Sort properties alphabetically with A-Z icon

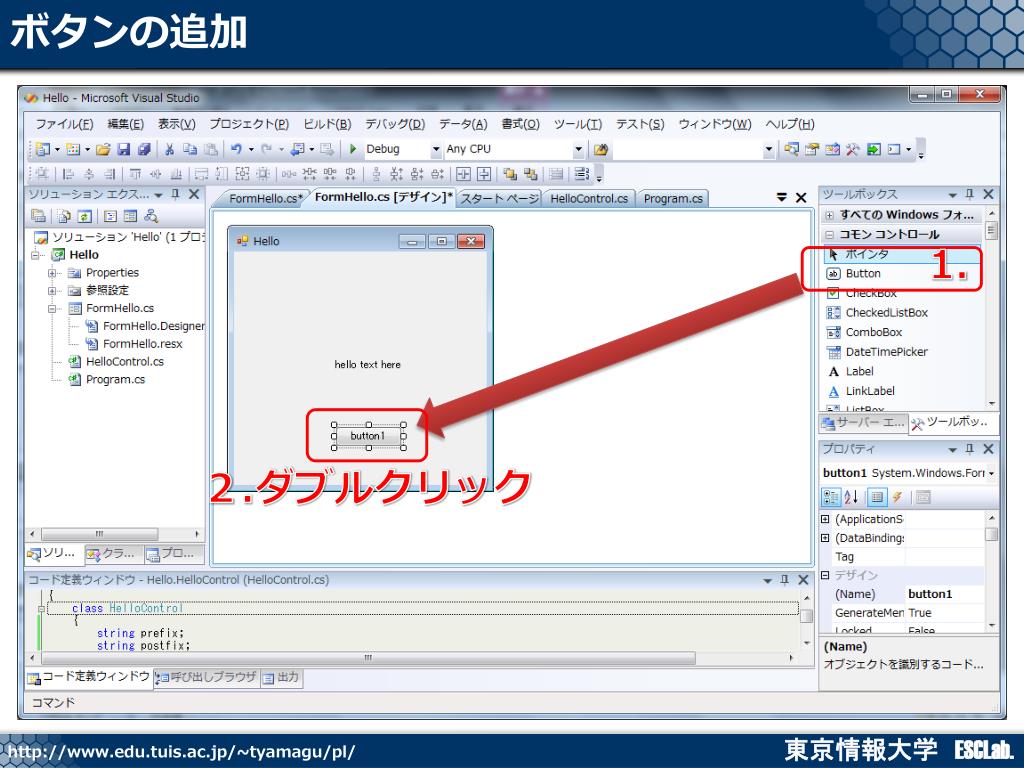coord(851,498)
